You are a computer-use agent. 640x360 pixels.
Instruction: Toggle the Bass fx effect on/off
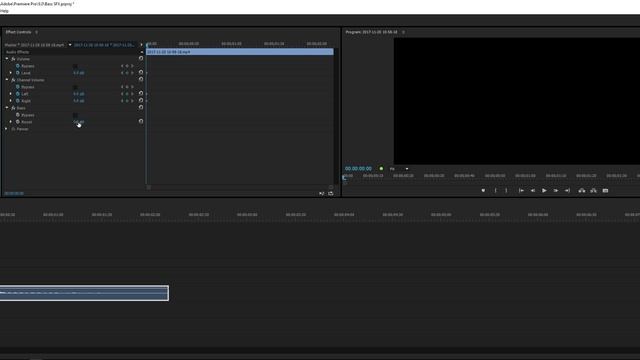(13, 108)
